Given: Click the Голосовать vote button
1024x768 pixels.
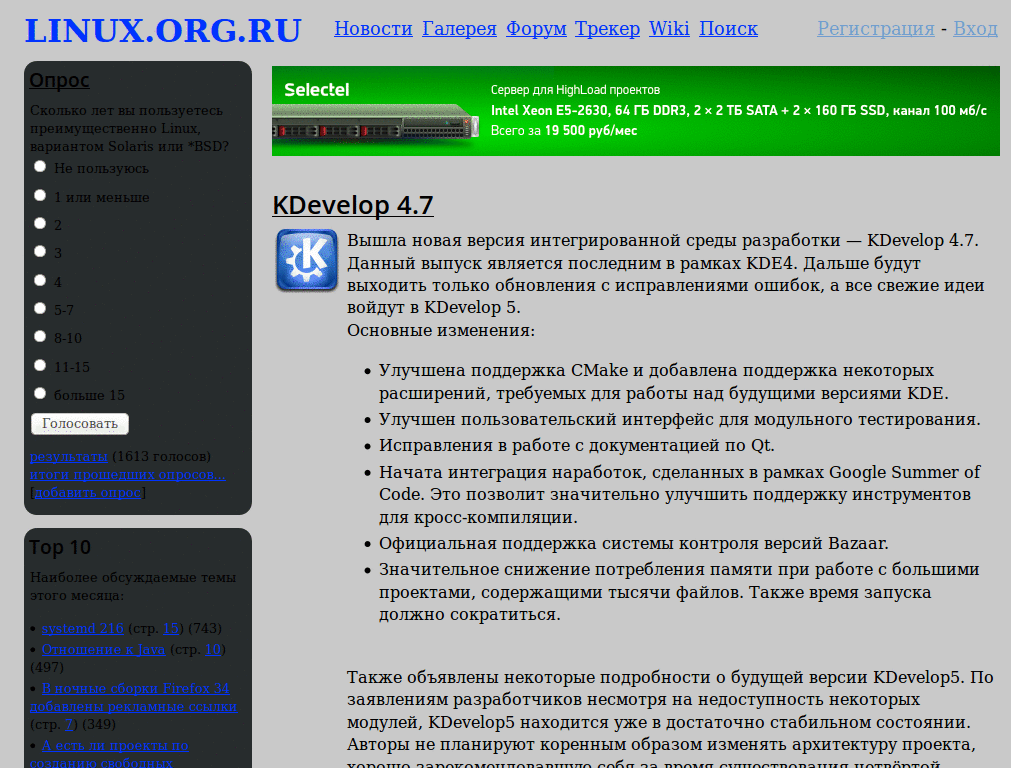Looking at the screenshot, I should [80, 424].
